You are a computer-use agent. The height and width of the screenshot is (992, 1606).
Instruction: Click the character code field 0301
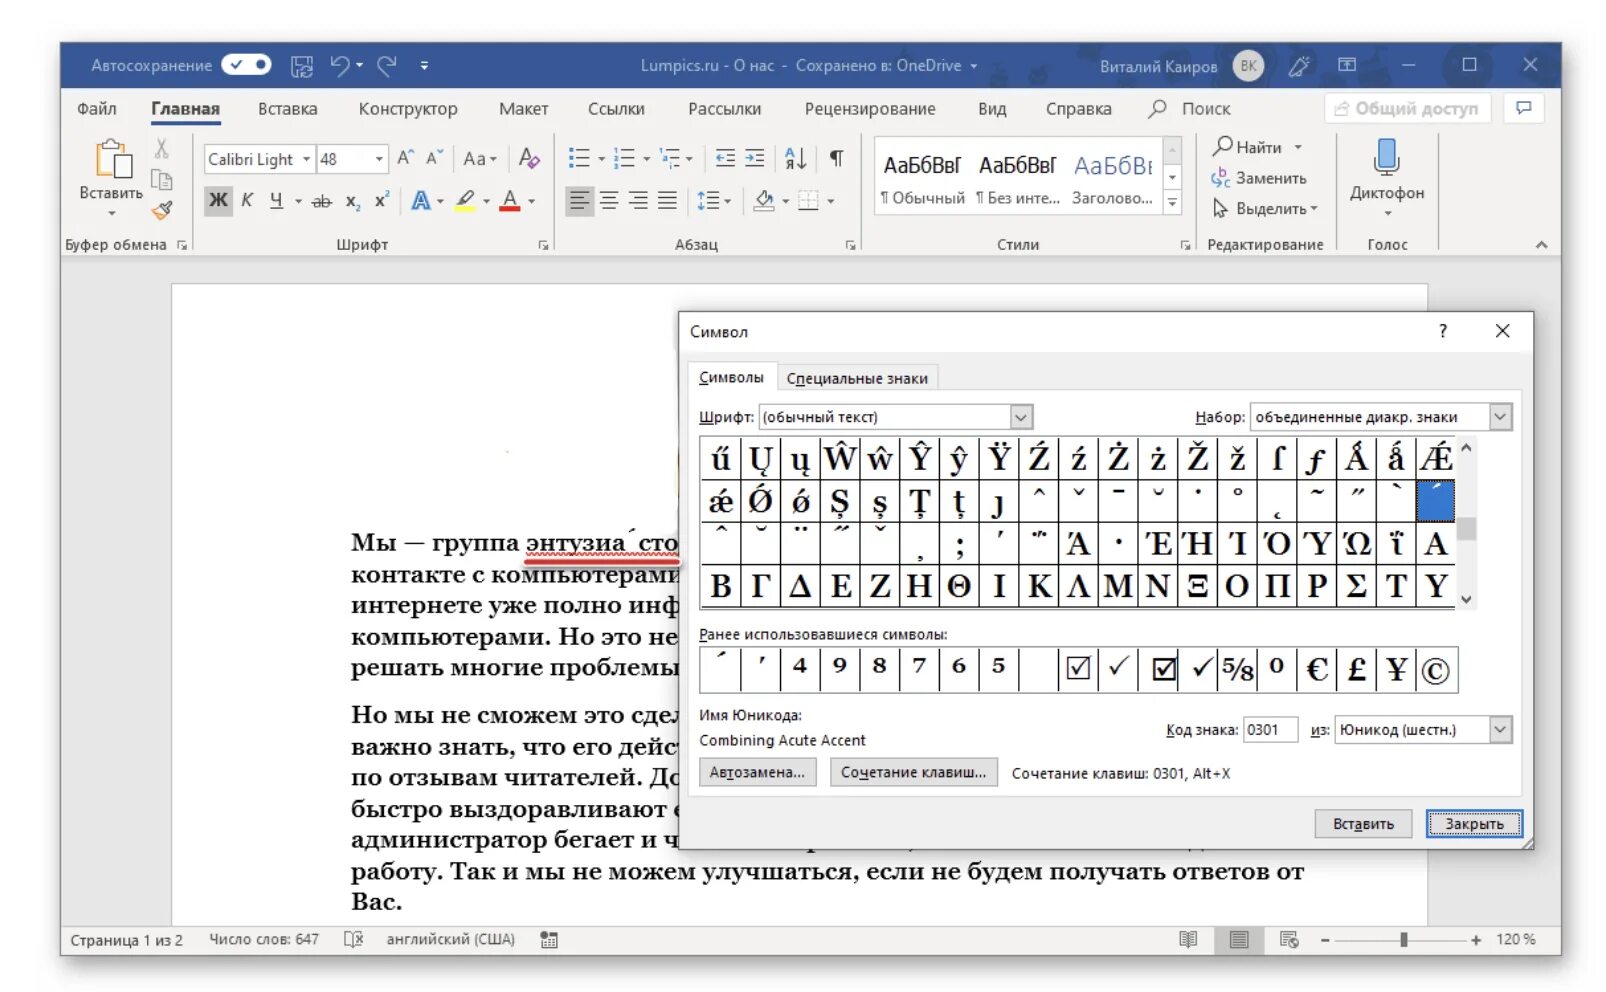pos(1270,730)
